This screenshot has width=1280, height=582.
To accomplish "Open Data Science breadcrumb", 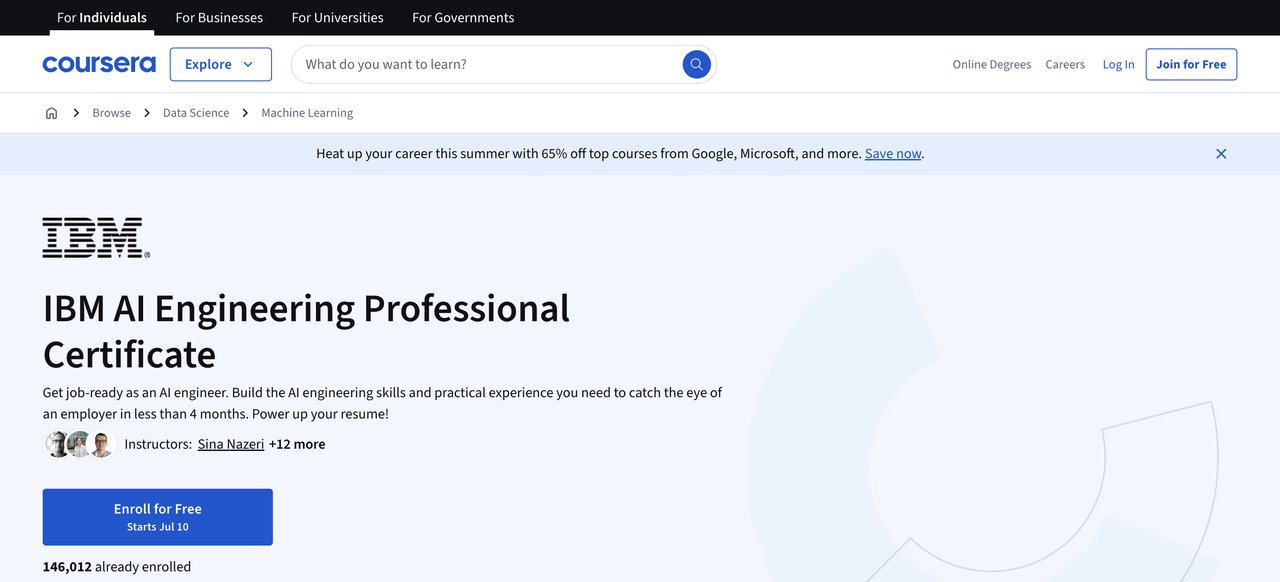I will tap(196, 113).
